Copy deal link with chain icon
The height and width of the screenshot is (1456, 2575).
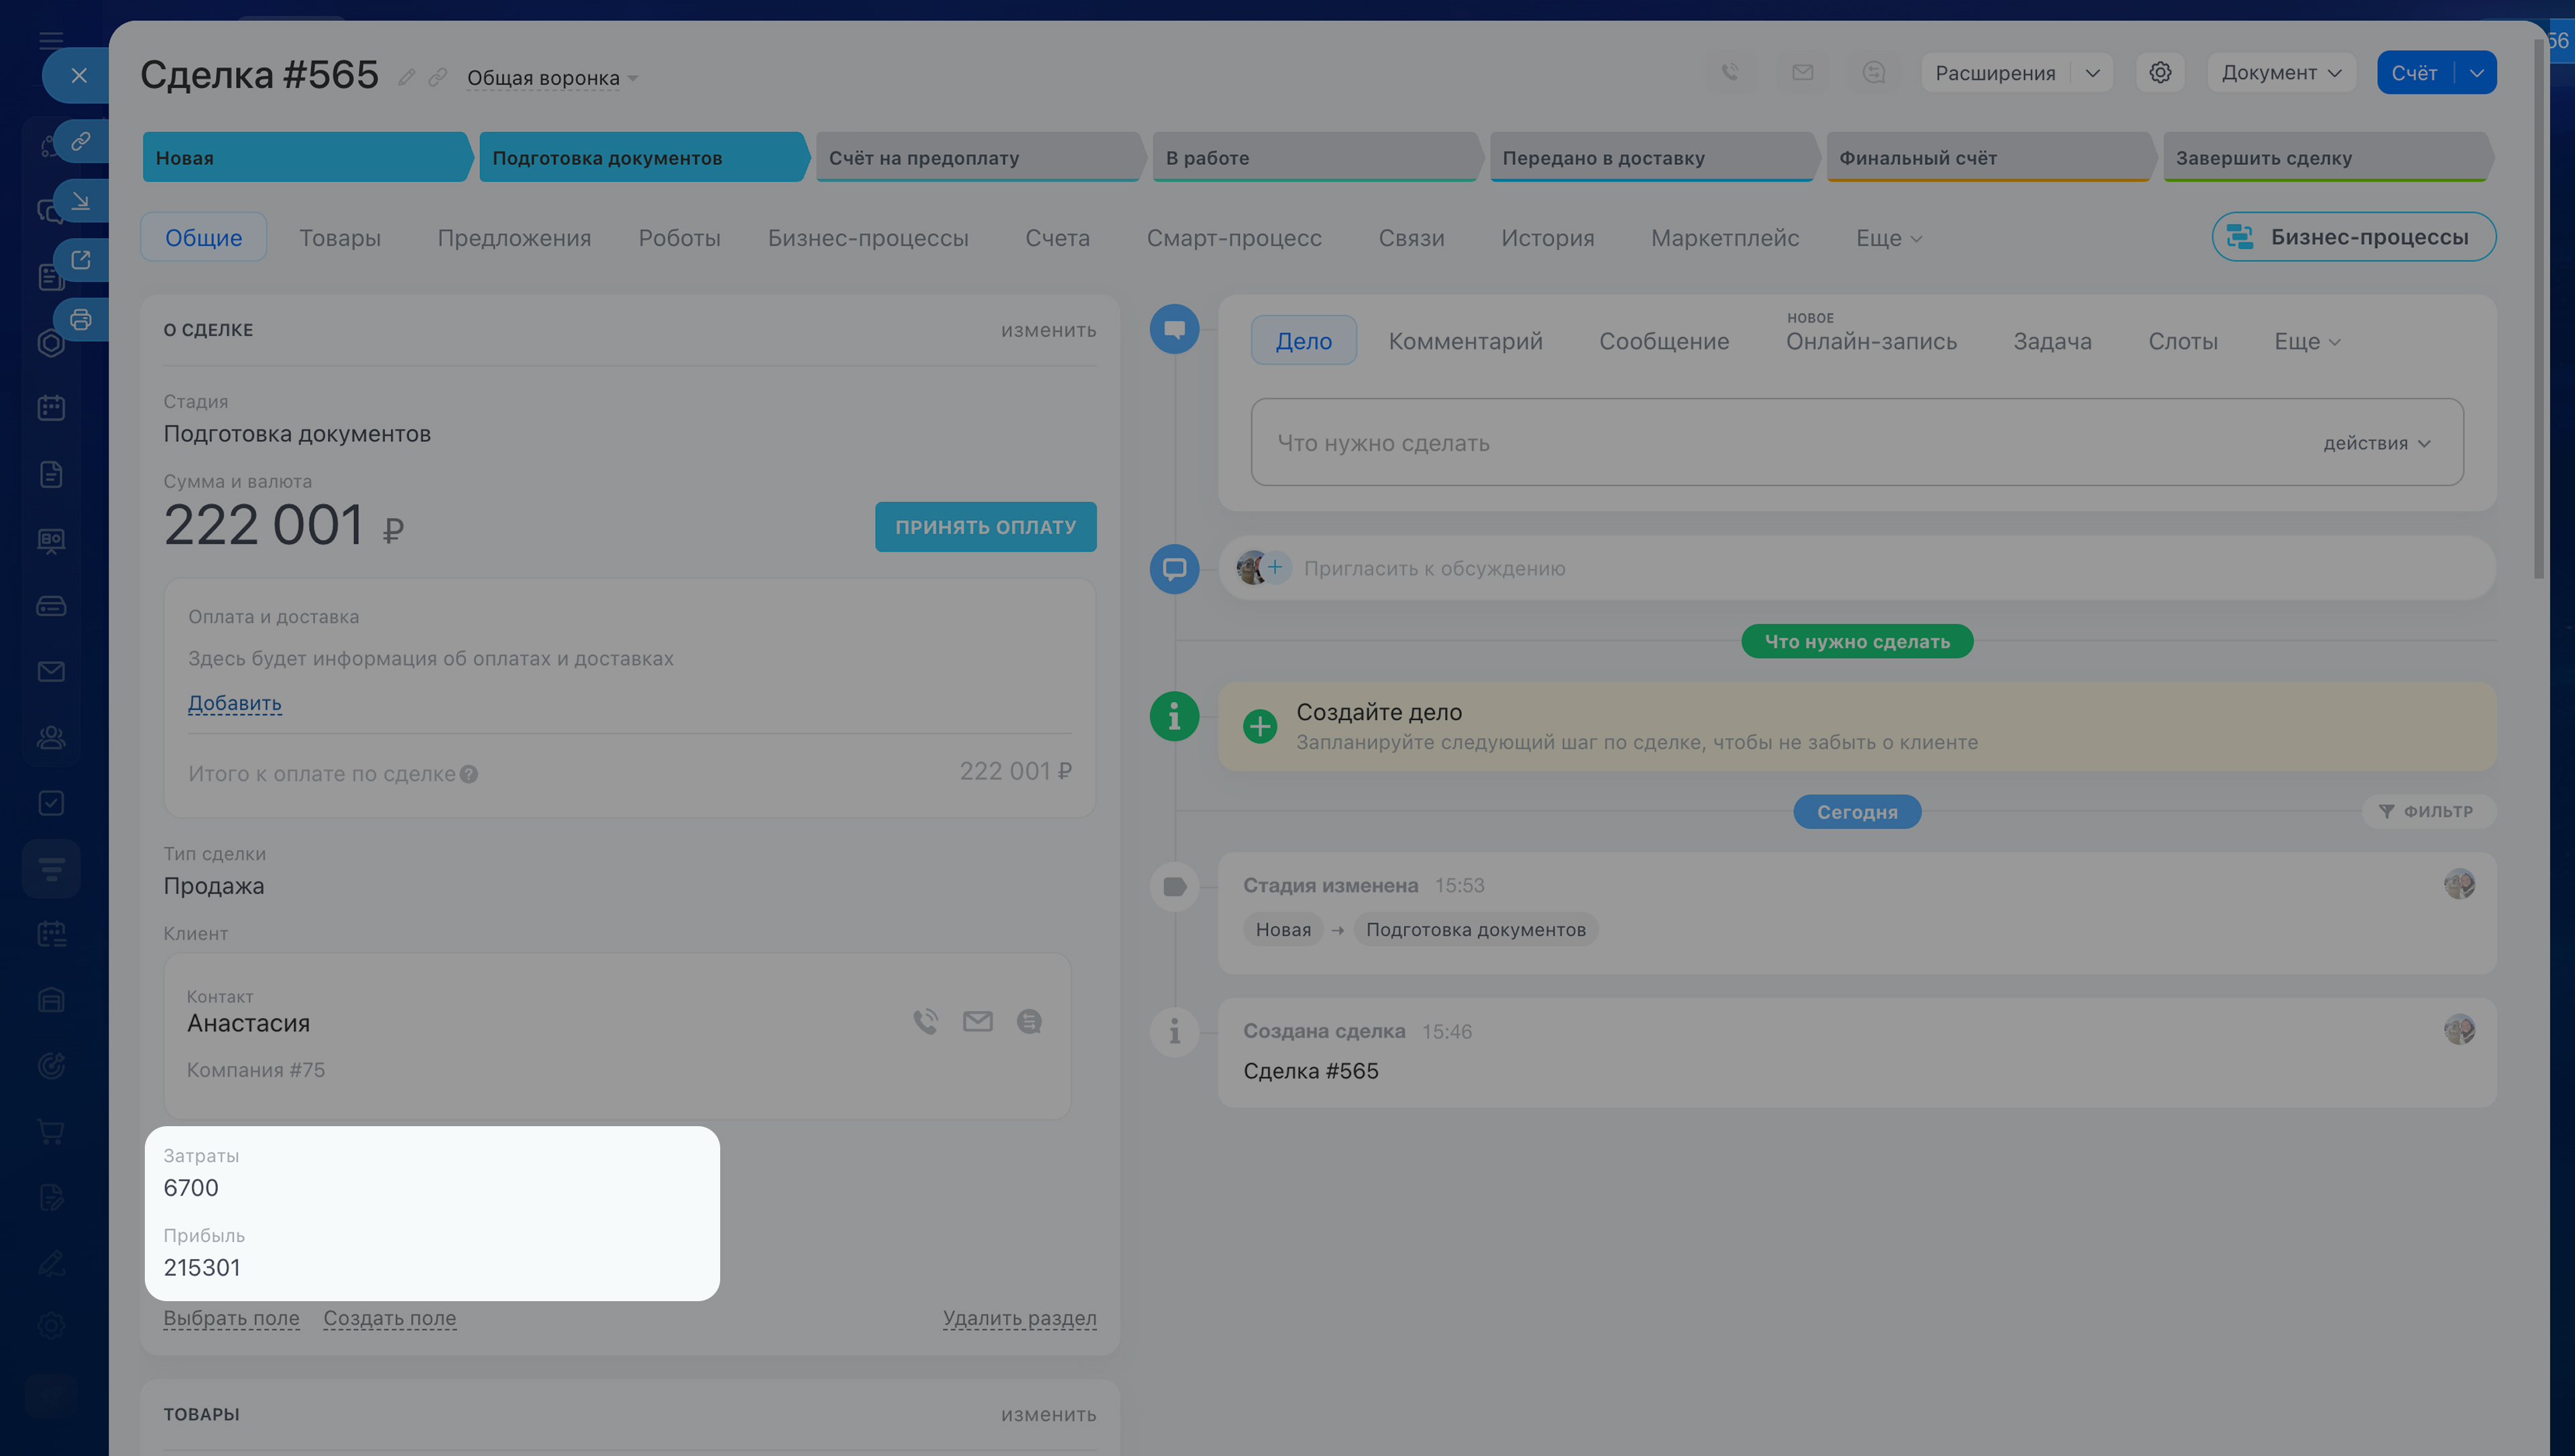click(437, 78)
